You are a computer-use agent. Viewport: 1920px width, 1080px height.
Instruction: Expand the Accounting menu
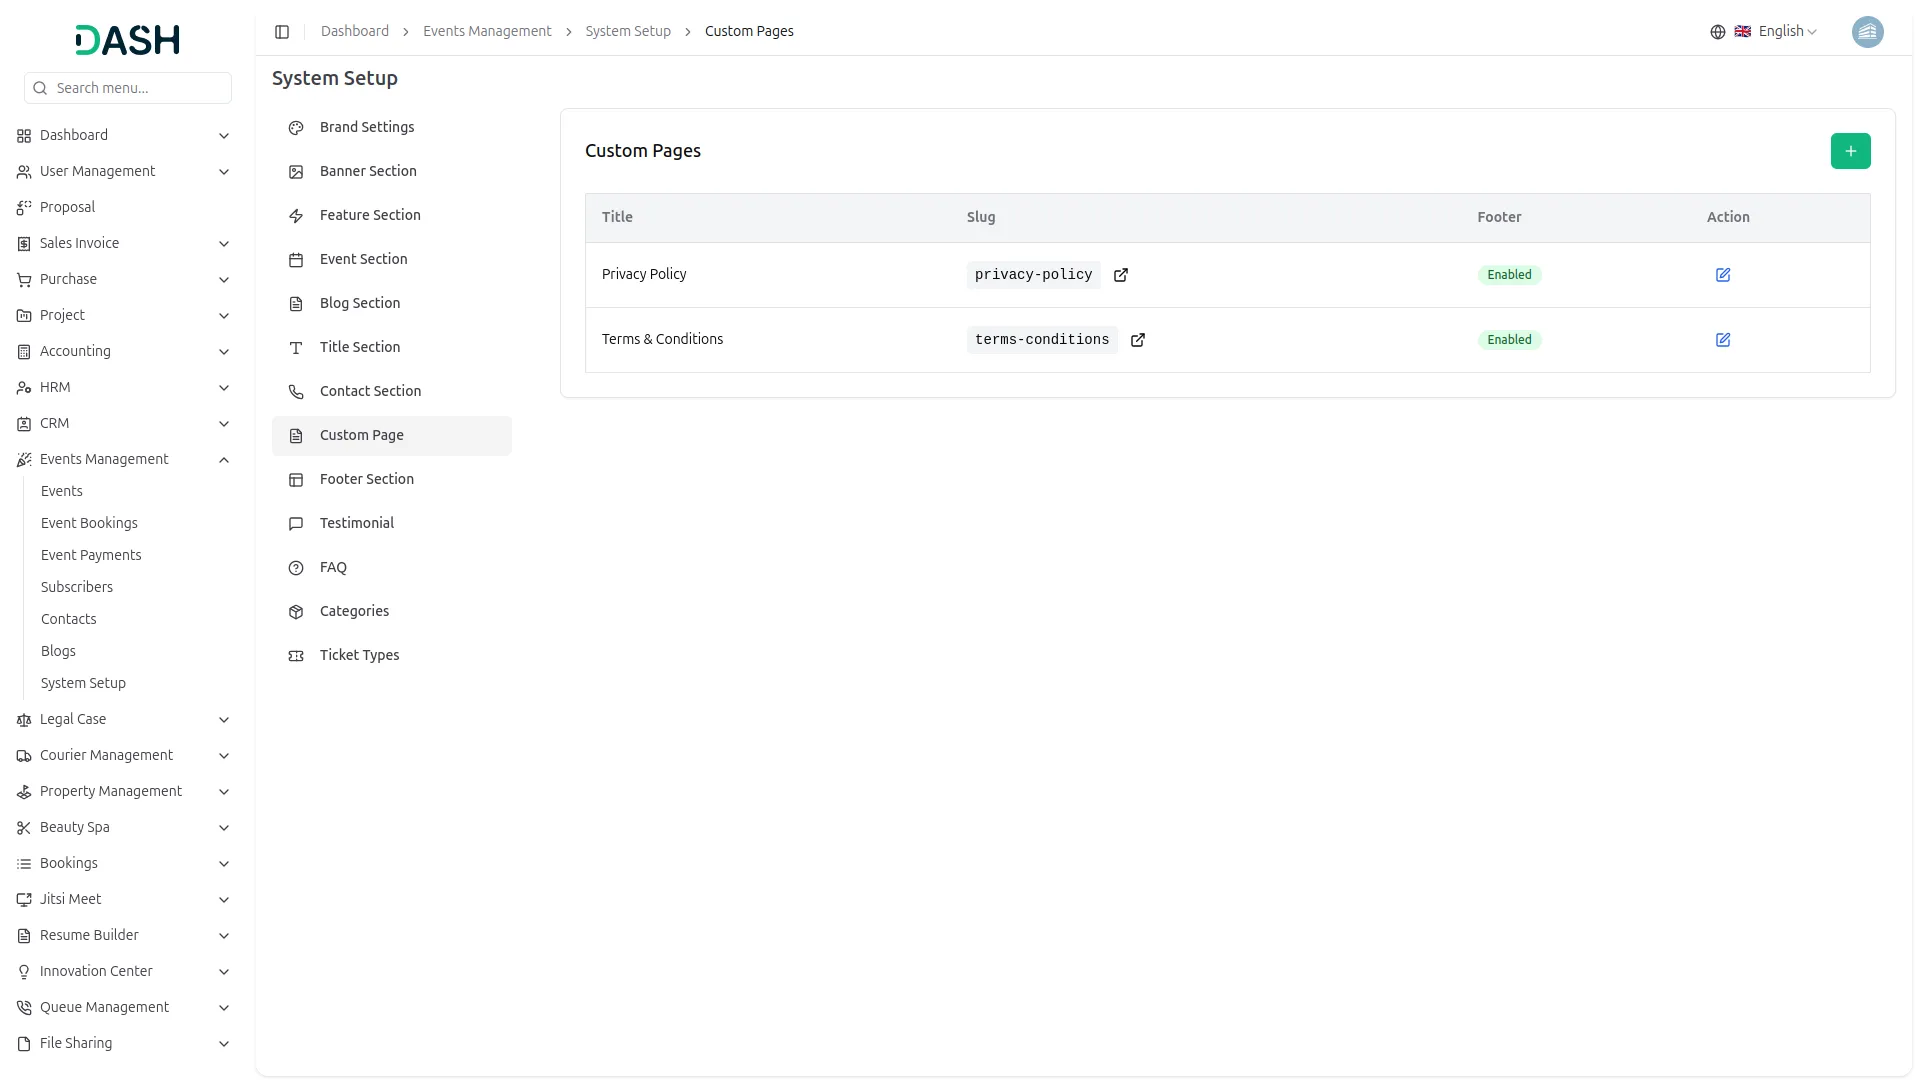224,352
